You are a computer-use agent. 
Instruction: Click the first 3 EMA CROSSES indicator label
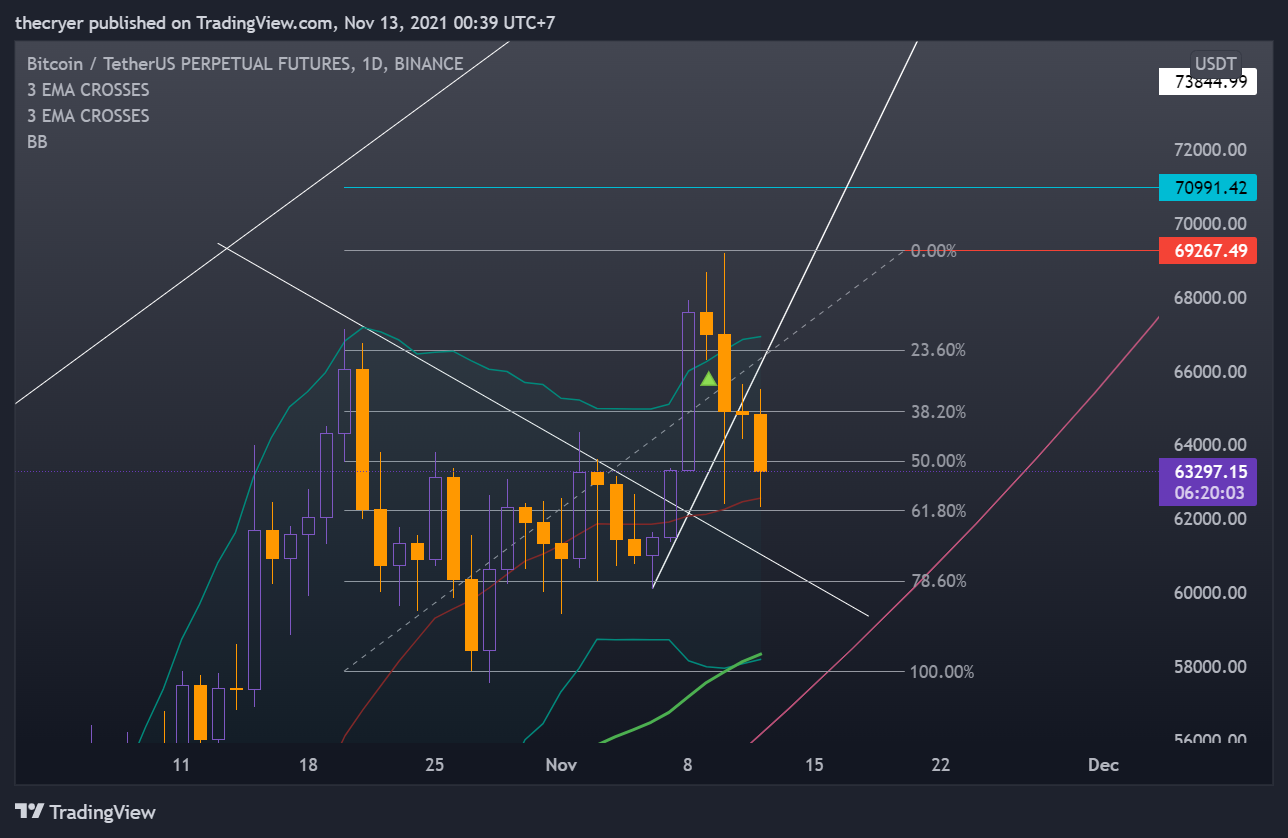tap(88, 90)
